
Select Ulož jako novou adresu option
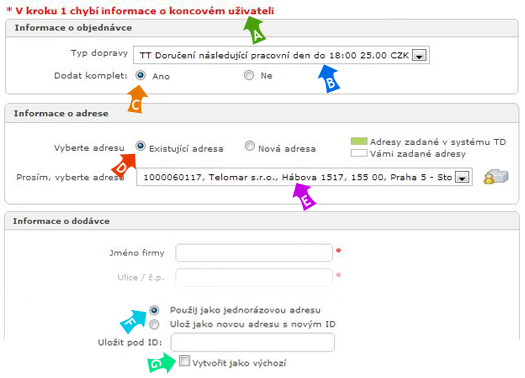coord(154,324)
